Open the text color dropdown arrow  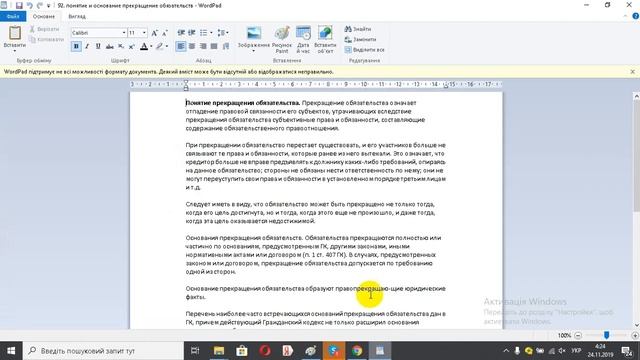pyautogui.click(x=151, y=47)
